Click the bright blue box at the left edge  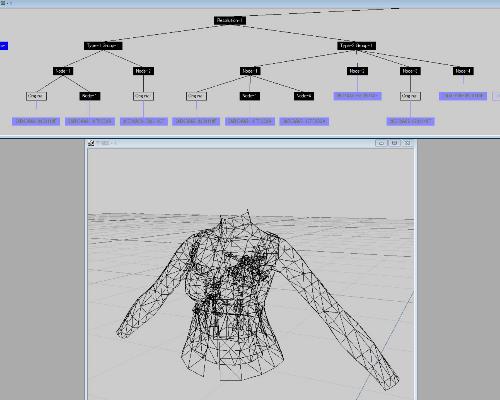point(4,46)
